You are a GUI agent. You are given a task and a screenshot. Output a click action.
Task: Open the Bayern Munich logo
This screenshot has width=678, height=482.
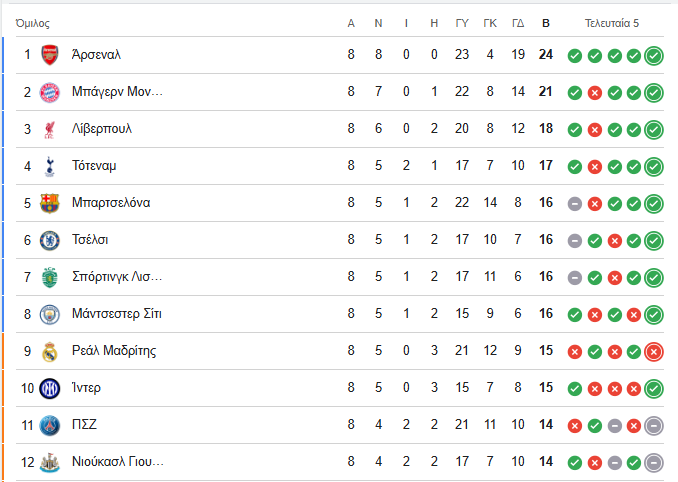(x=50, y=92)
